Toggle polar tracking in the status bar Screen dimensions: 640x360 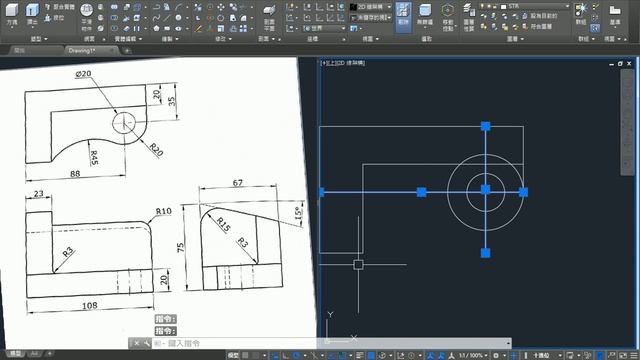(297, 356)
